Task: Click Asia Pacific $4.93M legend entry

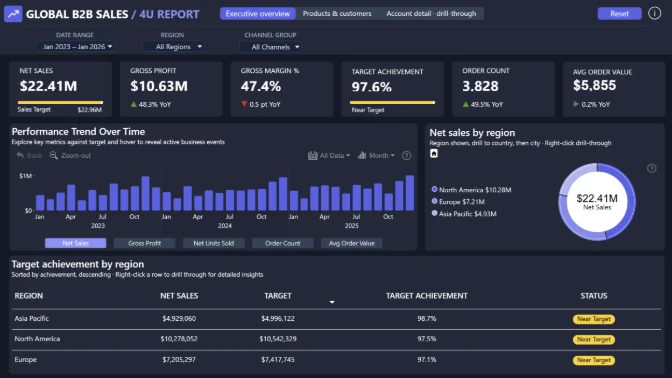Action: click(464, 213)
